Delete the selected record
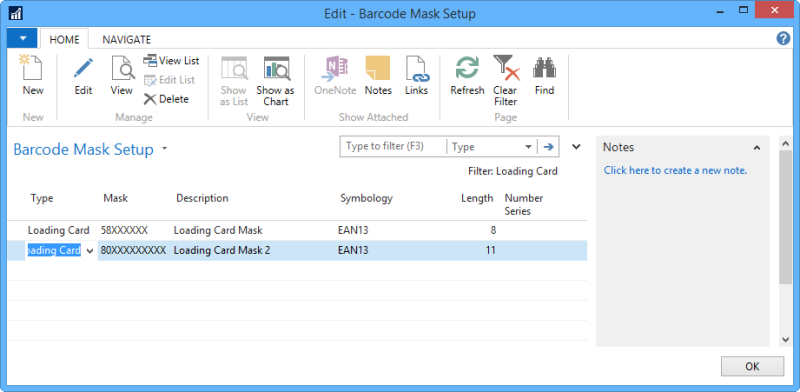Screen dimensions: 800x392 coord(166,99)
